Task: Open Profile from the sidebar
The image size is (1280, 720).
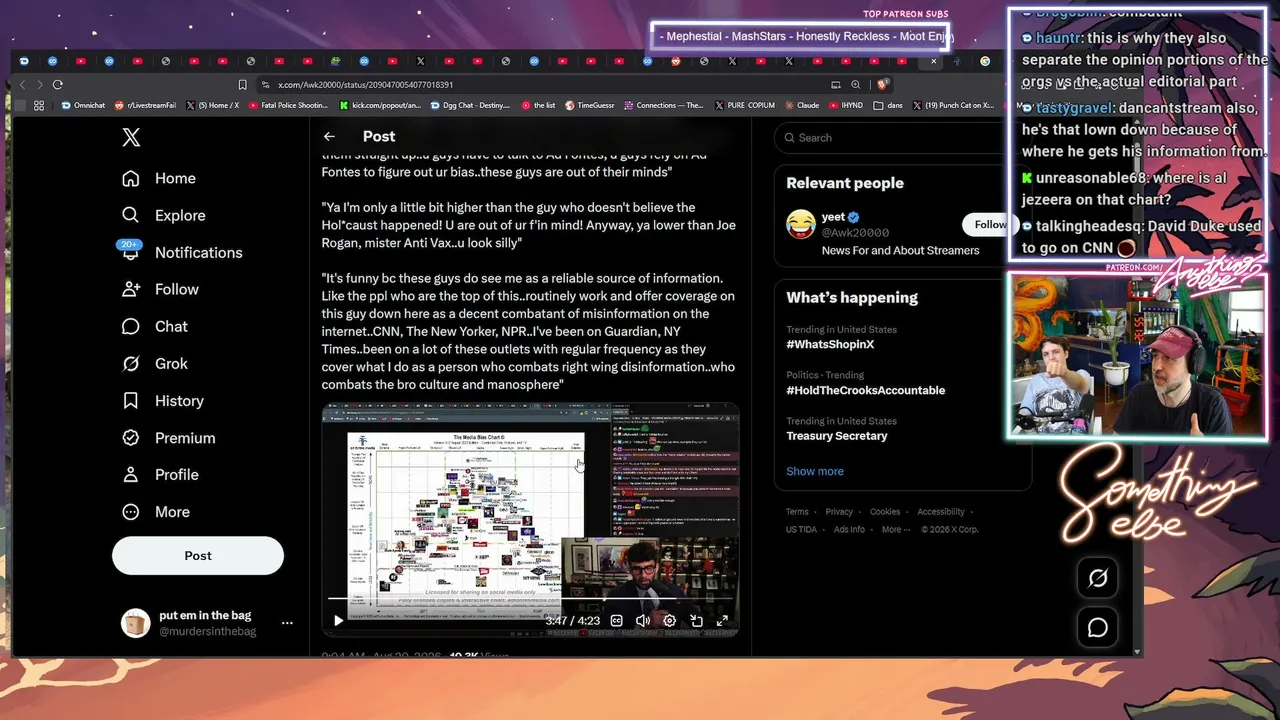Action: coord(160,474)
